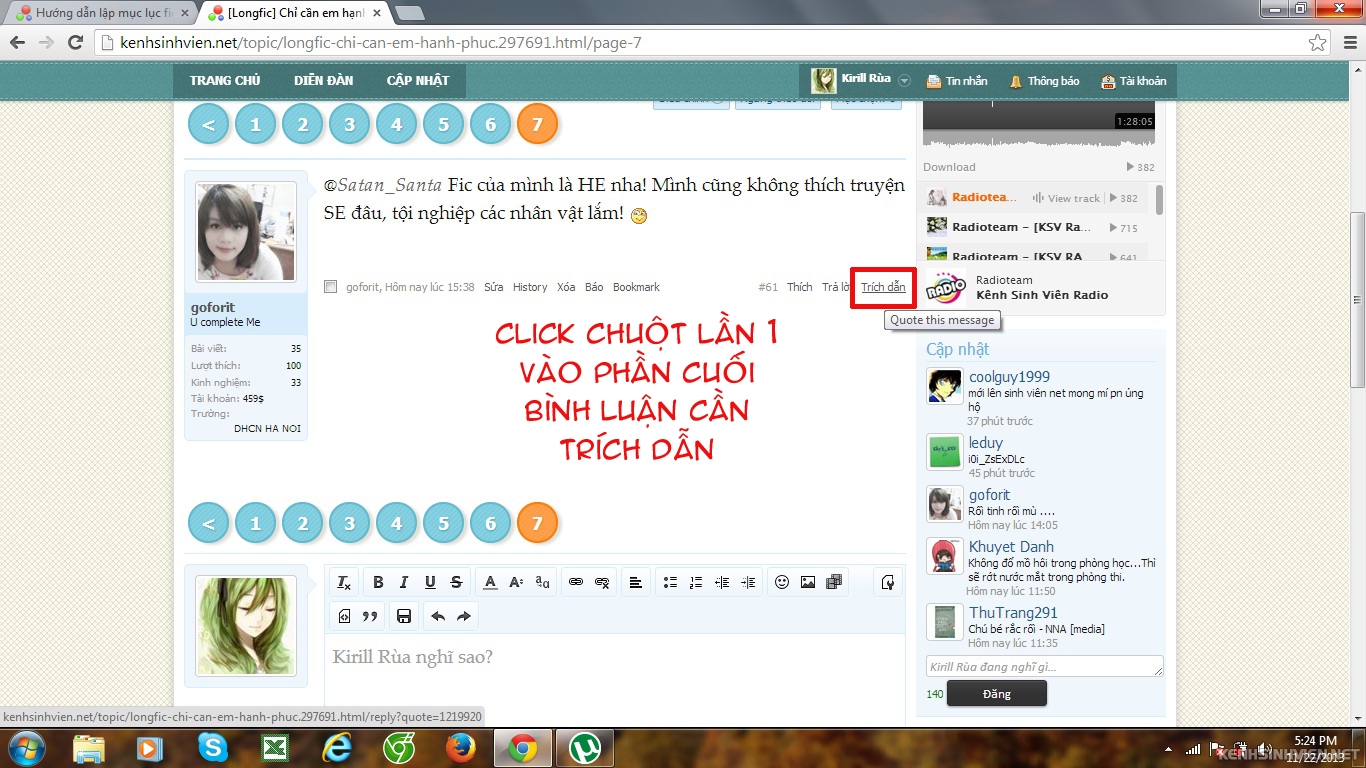Viewport: 1366px width, 768px height.
Task: Report the post with Báo
Action: pos(594,287)
